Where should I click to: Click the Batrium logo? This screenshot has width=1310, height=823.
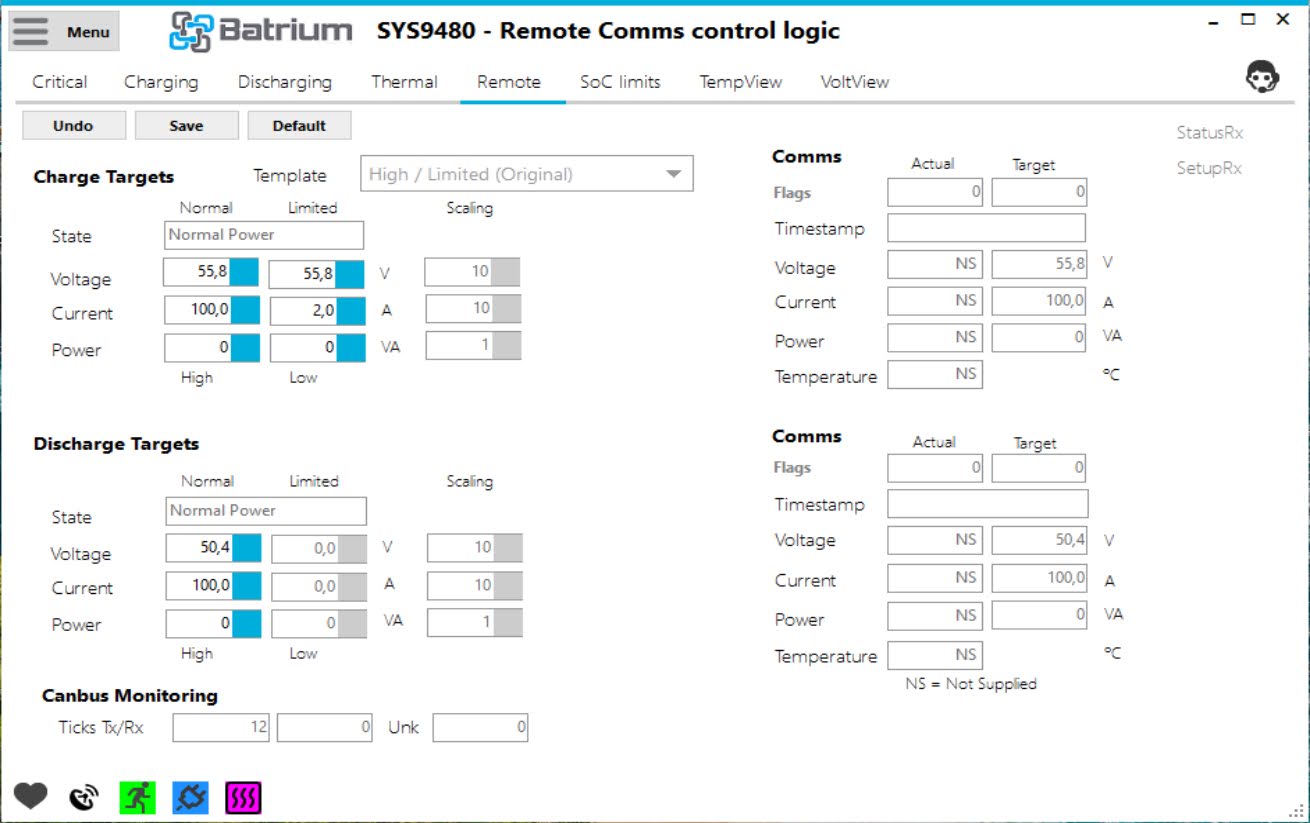click(x=261, y=31)
